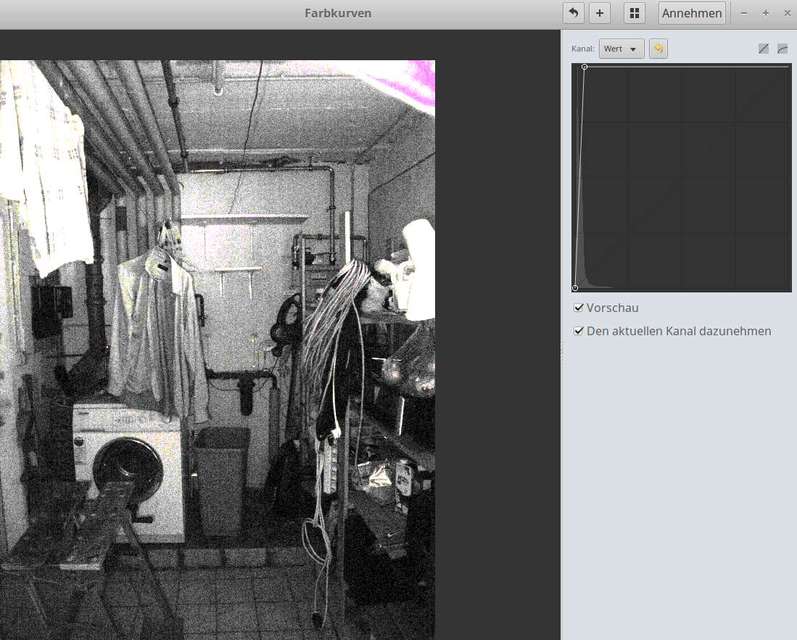
Task: Select the upper curve control point
Action: pyautogui.click(x=584, y=67)
